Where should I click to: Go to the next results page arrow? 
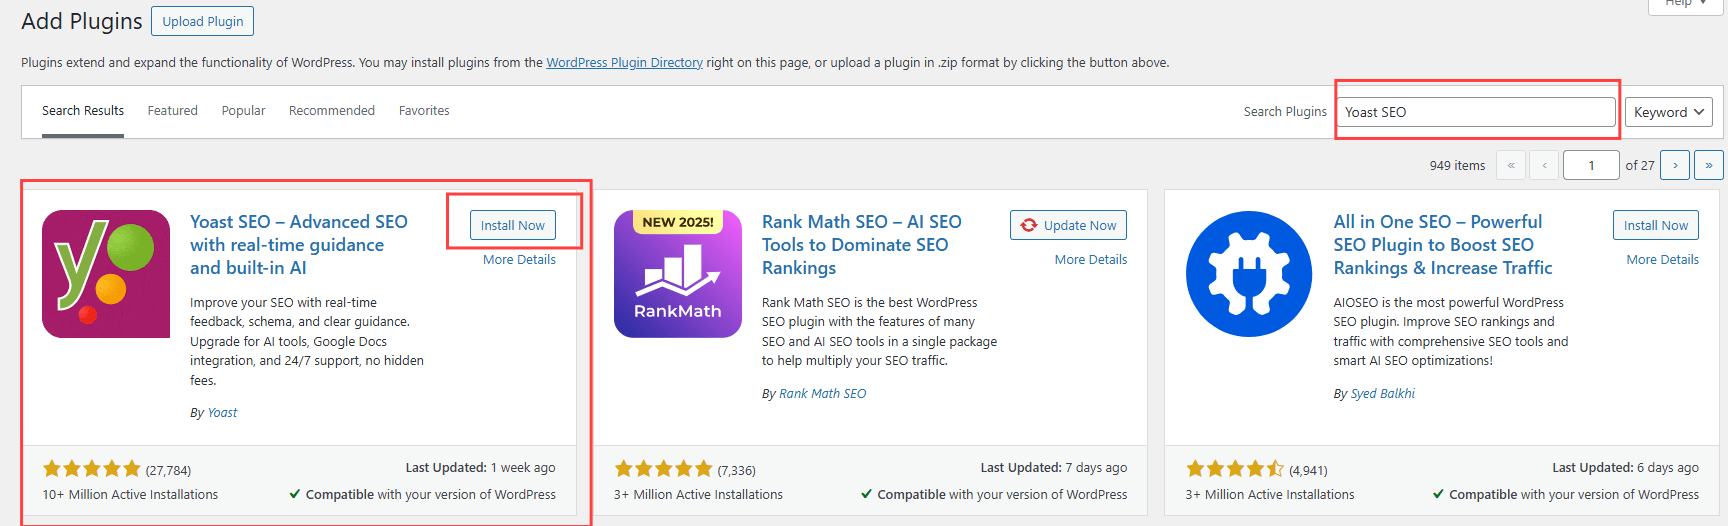click(x=1675, y=165)
